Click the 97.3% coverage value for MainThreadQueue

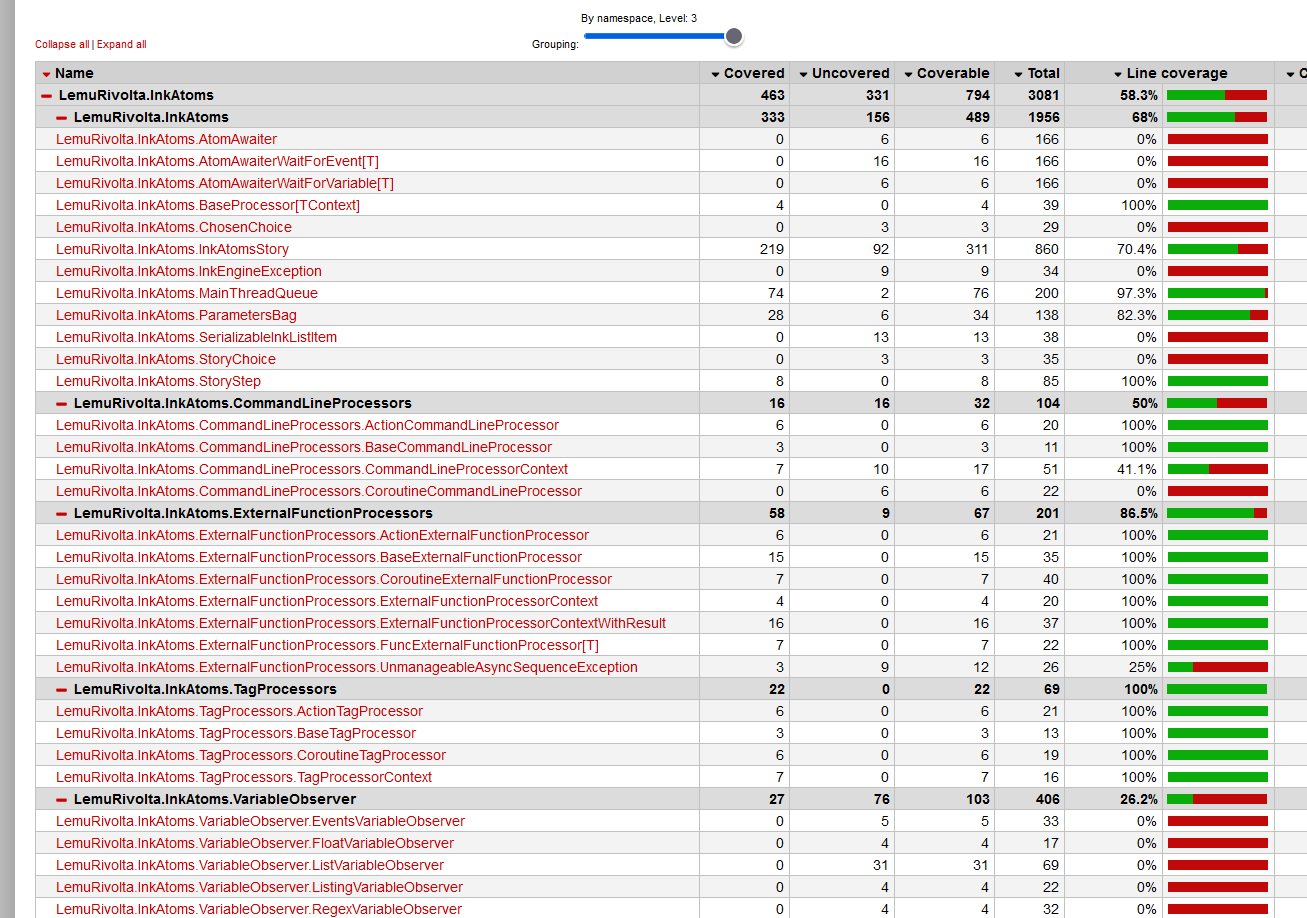[x=1137, y=293]
